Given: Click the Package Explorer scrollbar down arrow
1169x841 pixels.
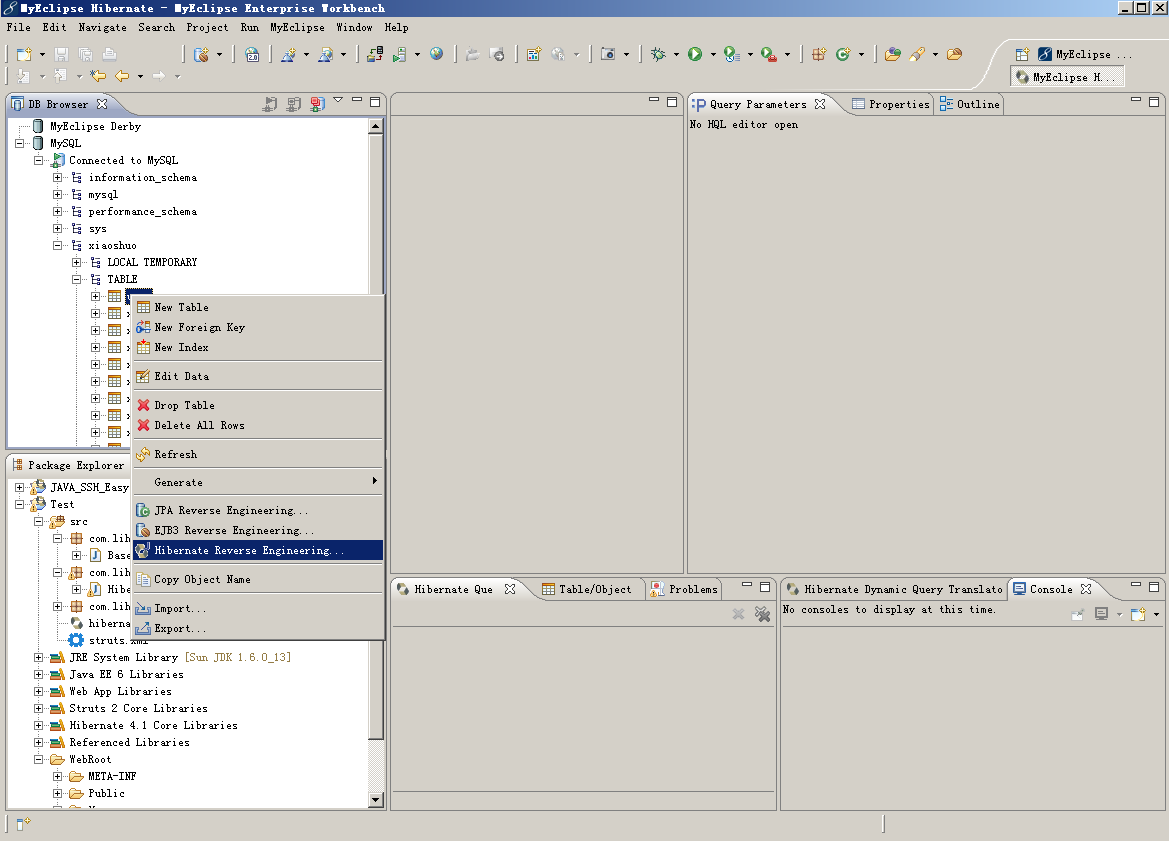Looking at the screenshot, I should 376,799.
